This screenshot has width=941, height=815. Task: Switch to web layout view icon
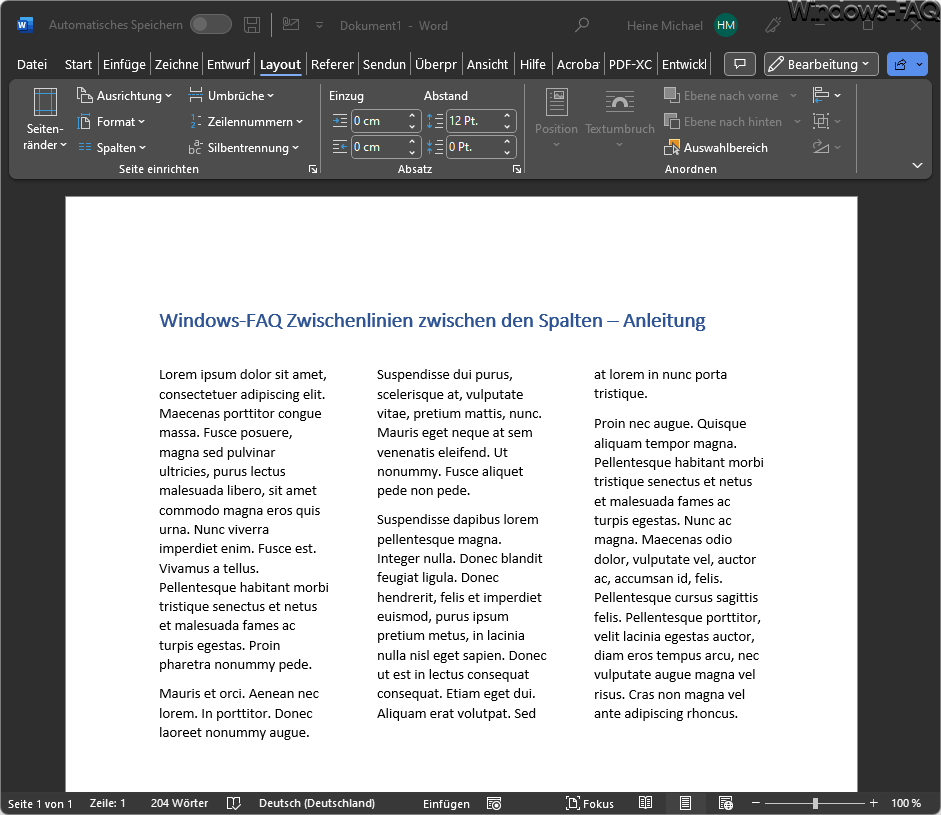click(726, 803)
